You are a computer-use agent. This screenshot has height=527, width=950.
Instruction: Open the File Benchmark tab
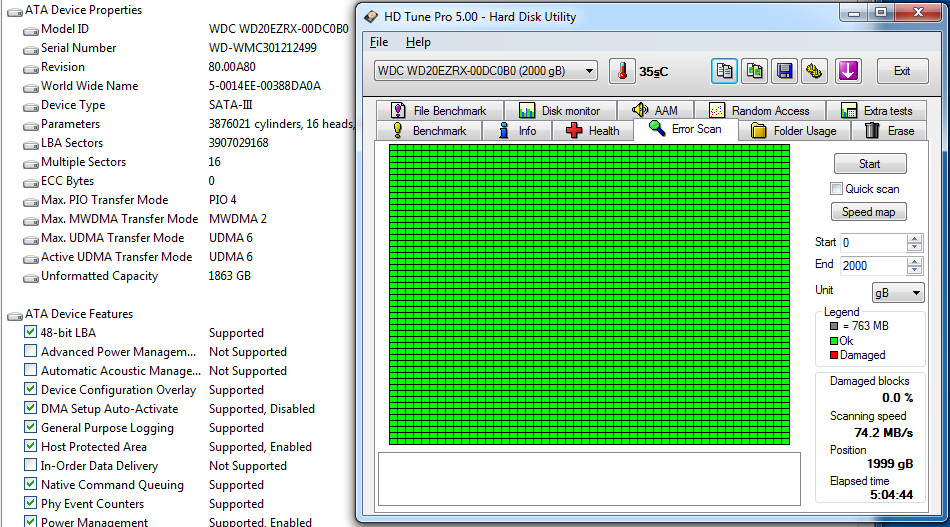pyautogui.click(x=439, y=110)
